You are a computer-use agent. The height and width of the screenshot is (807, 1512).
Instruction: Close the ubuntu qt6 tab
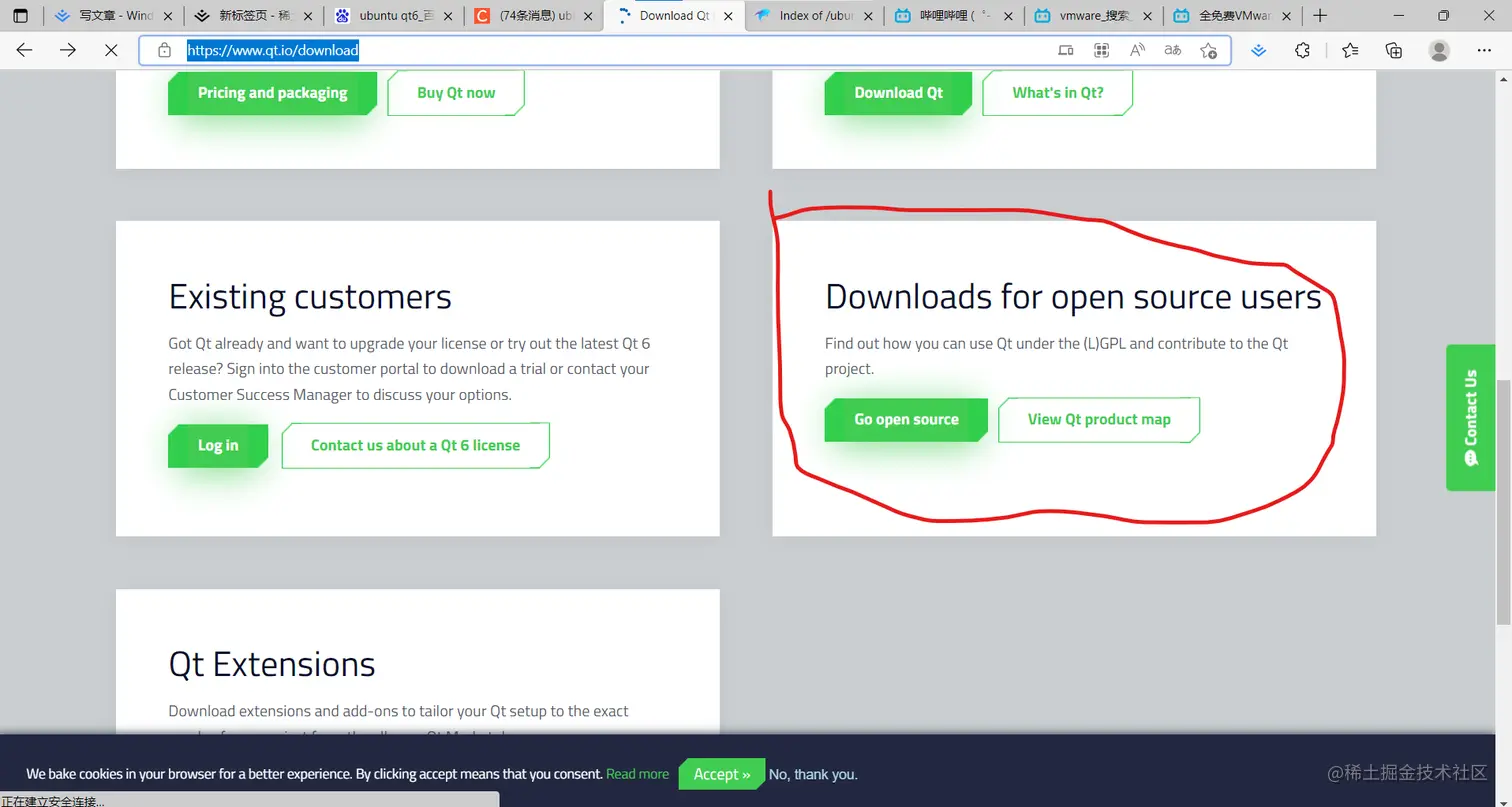pos(446,16)
